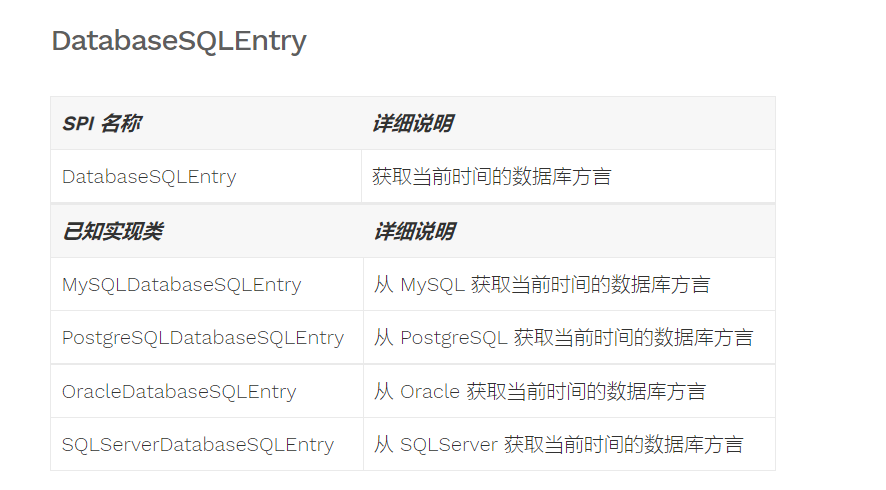
Task: Click the first "详细说明" header cell
Action: 412,124
